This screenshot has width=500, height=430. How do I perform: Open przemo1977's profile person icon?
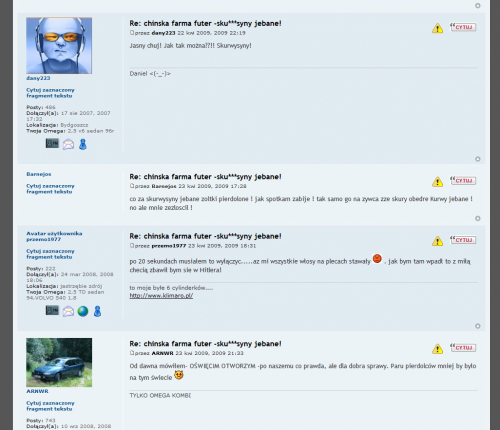97,311
